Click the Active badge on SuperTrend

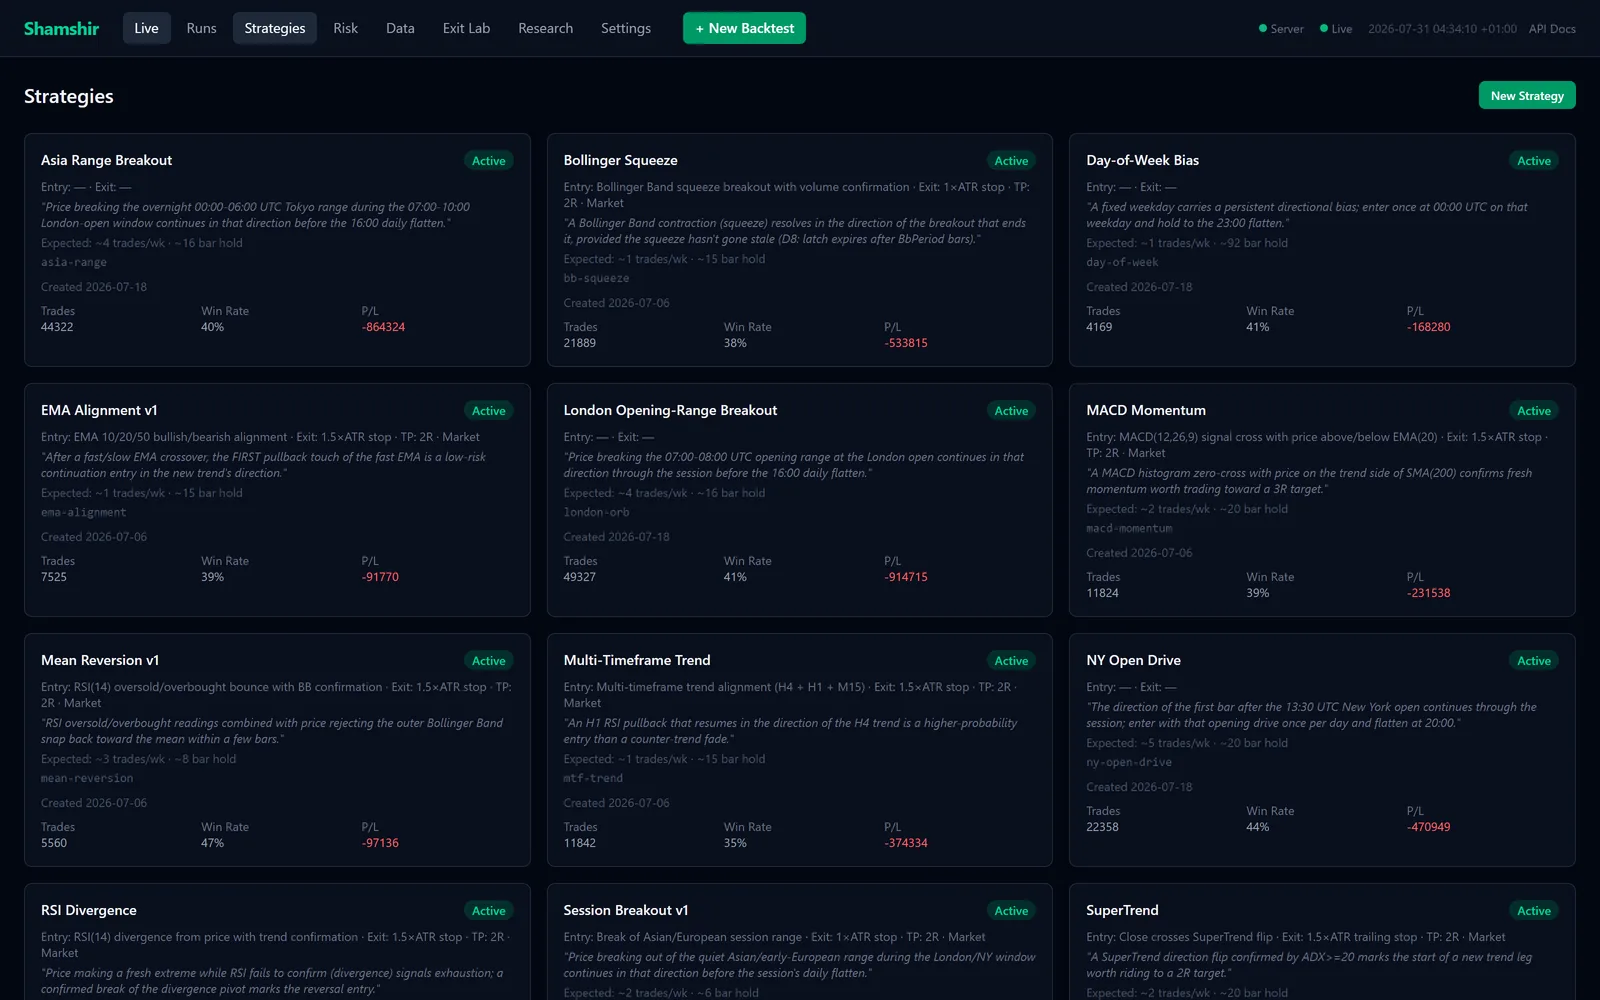pos(1534,910)
